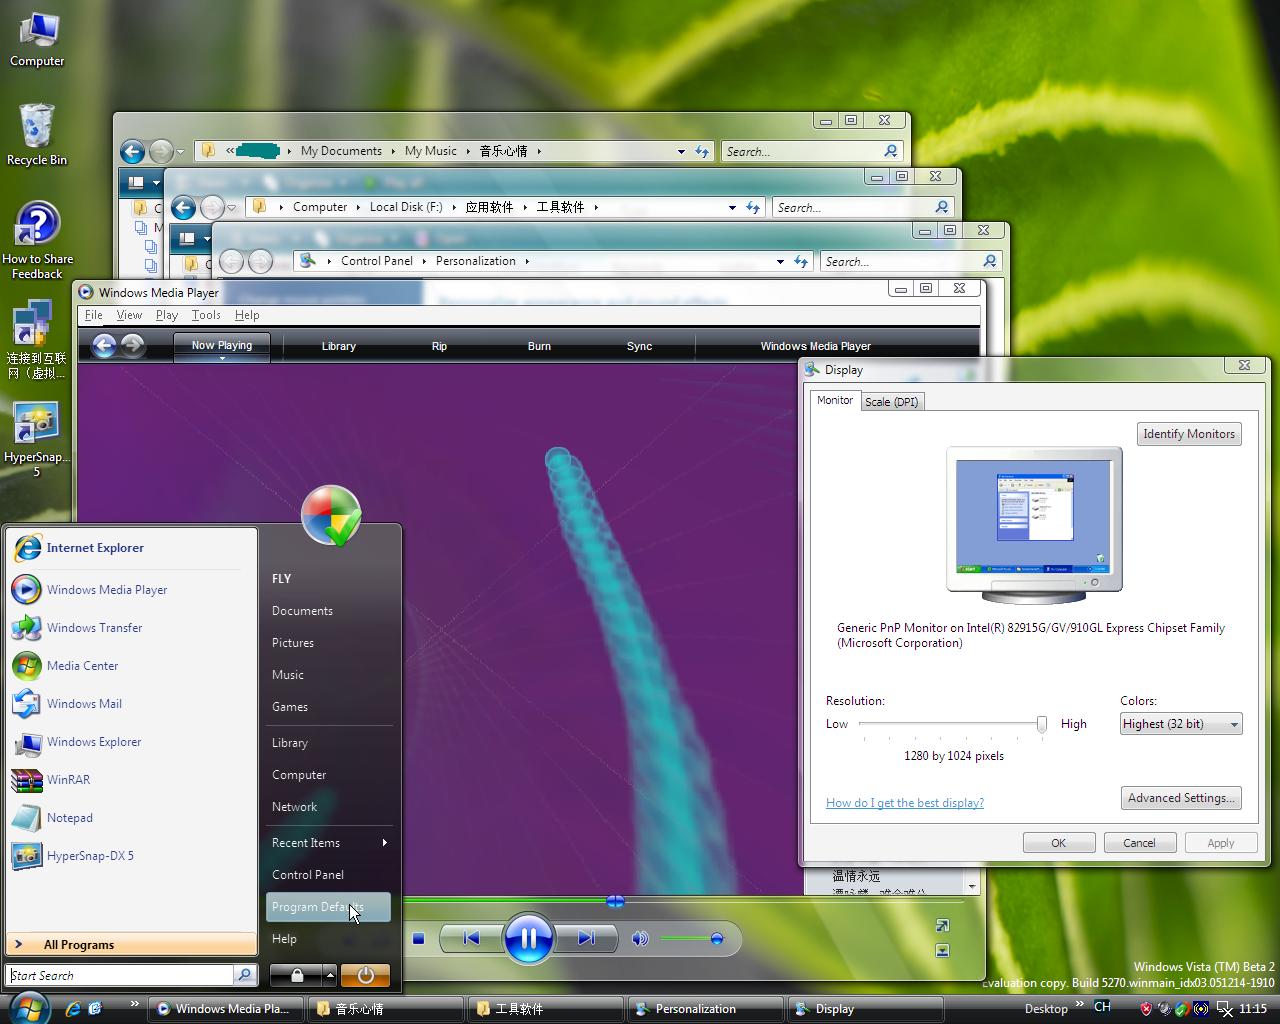Image resolution: width=1280 pixels, height=1024 pixels.
Task: Open the Computer desktop icon
Action: tap(37, 40)
